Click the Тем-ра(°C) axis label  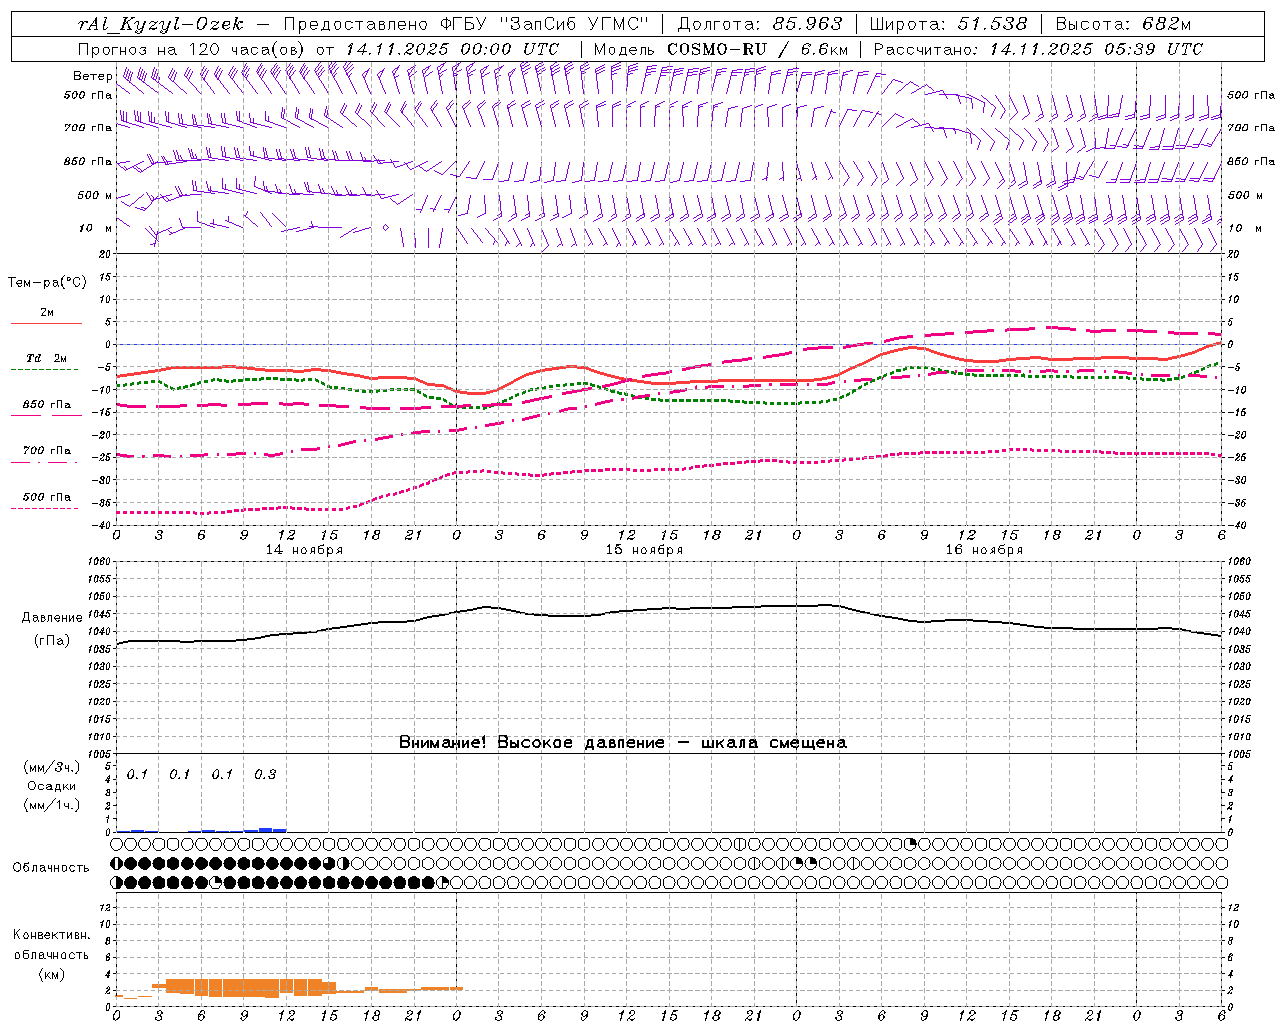[x=47, y=283]
